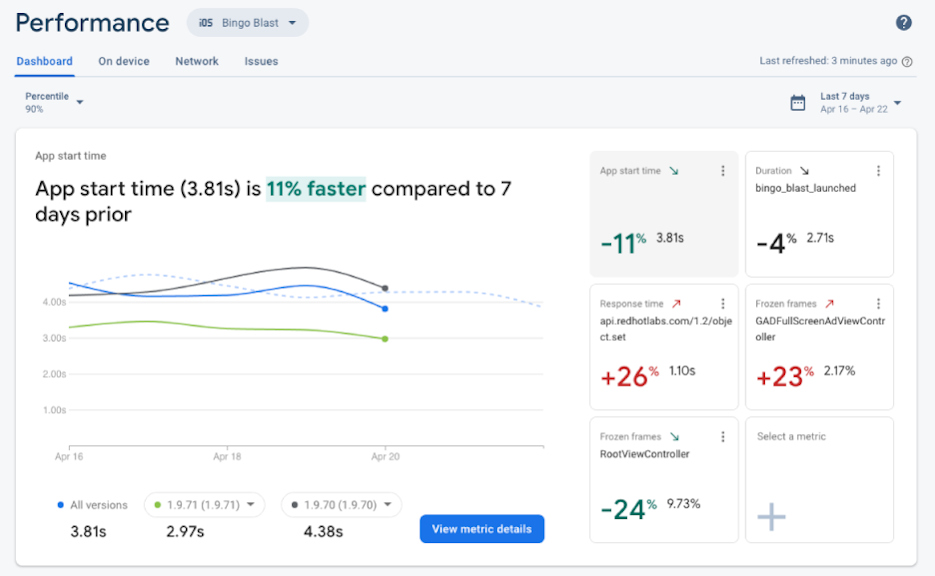This screenshot has height=576, width=935.
Task: Switch to the Issues tab
Action: pyautogui.click(x=261, y=61)
